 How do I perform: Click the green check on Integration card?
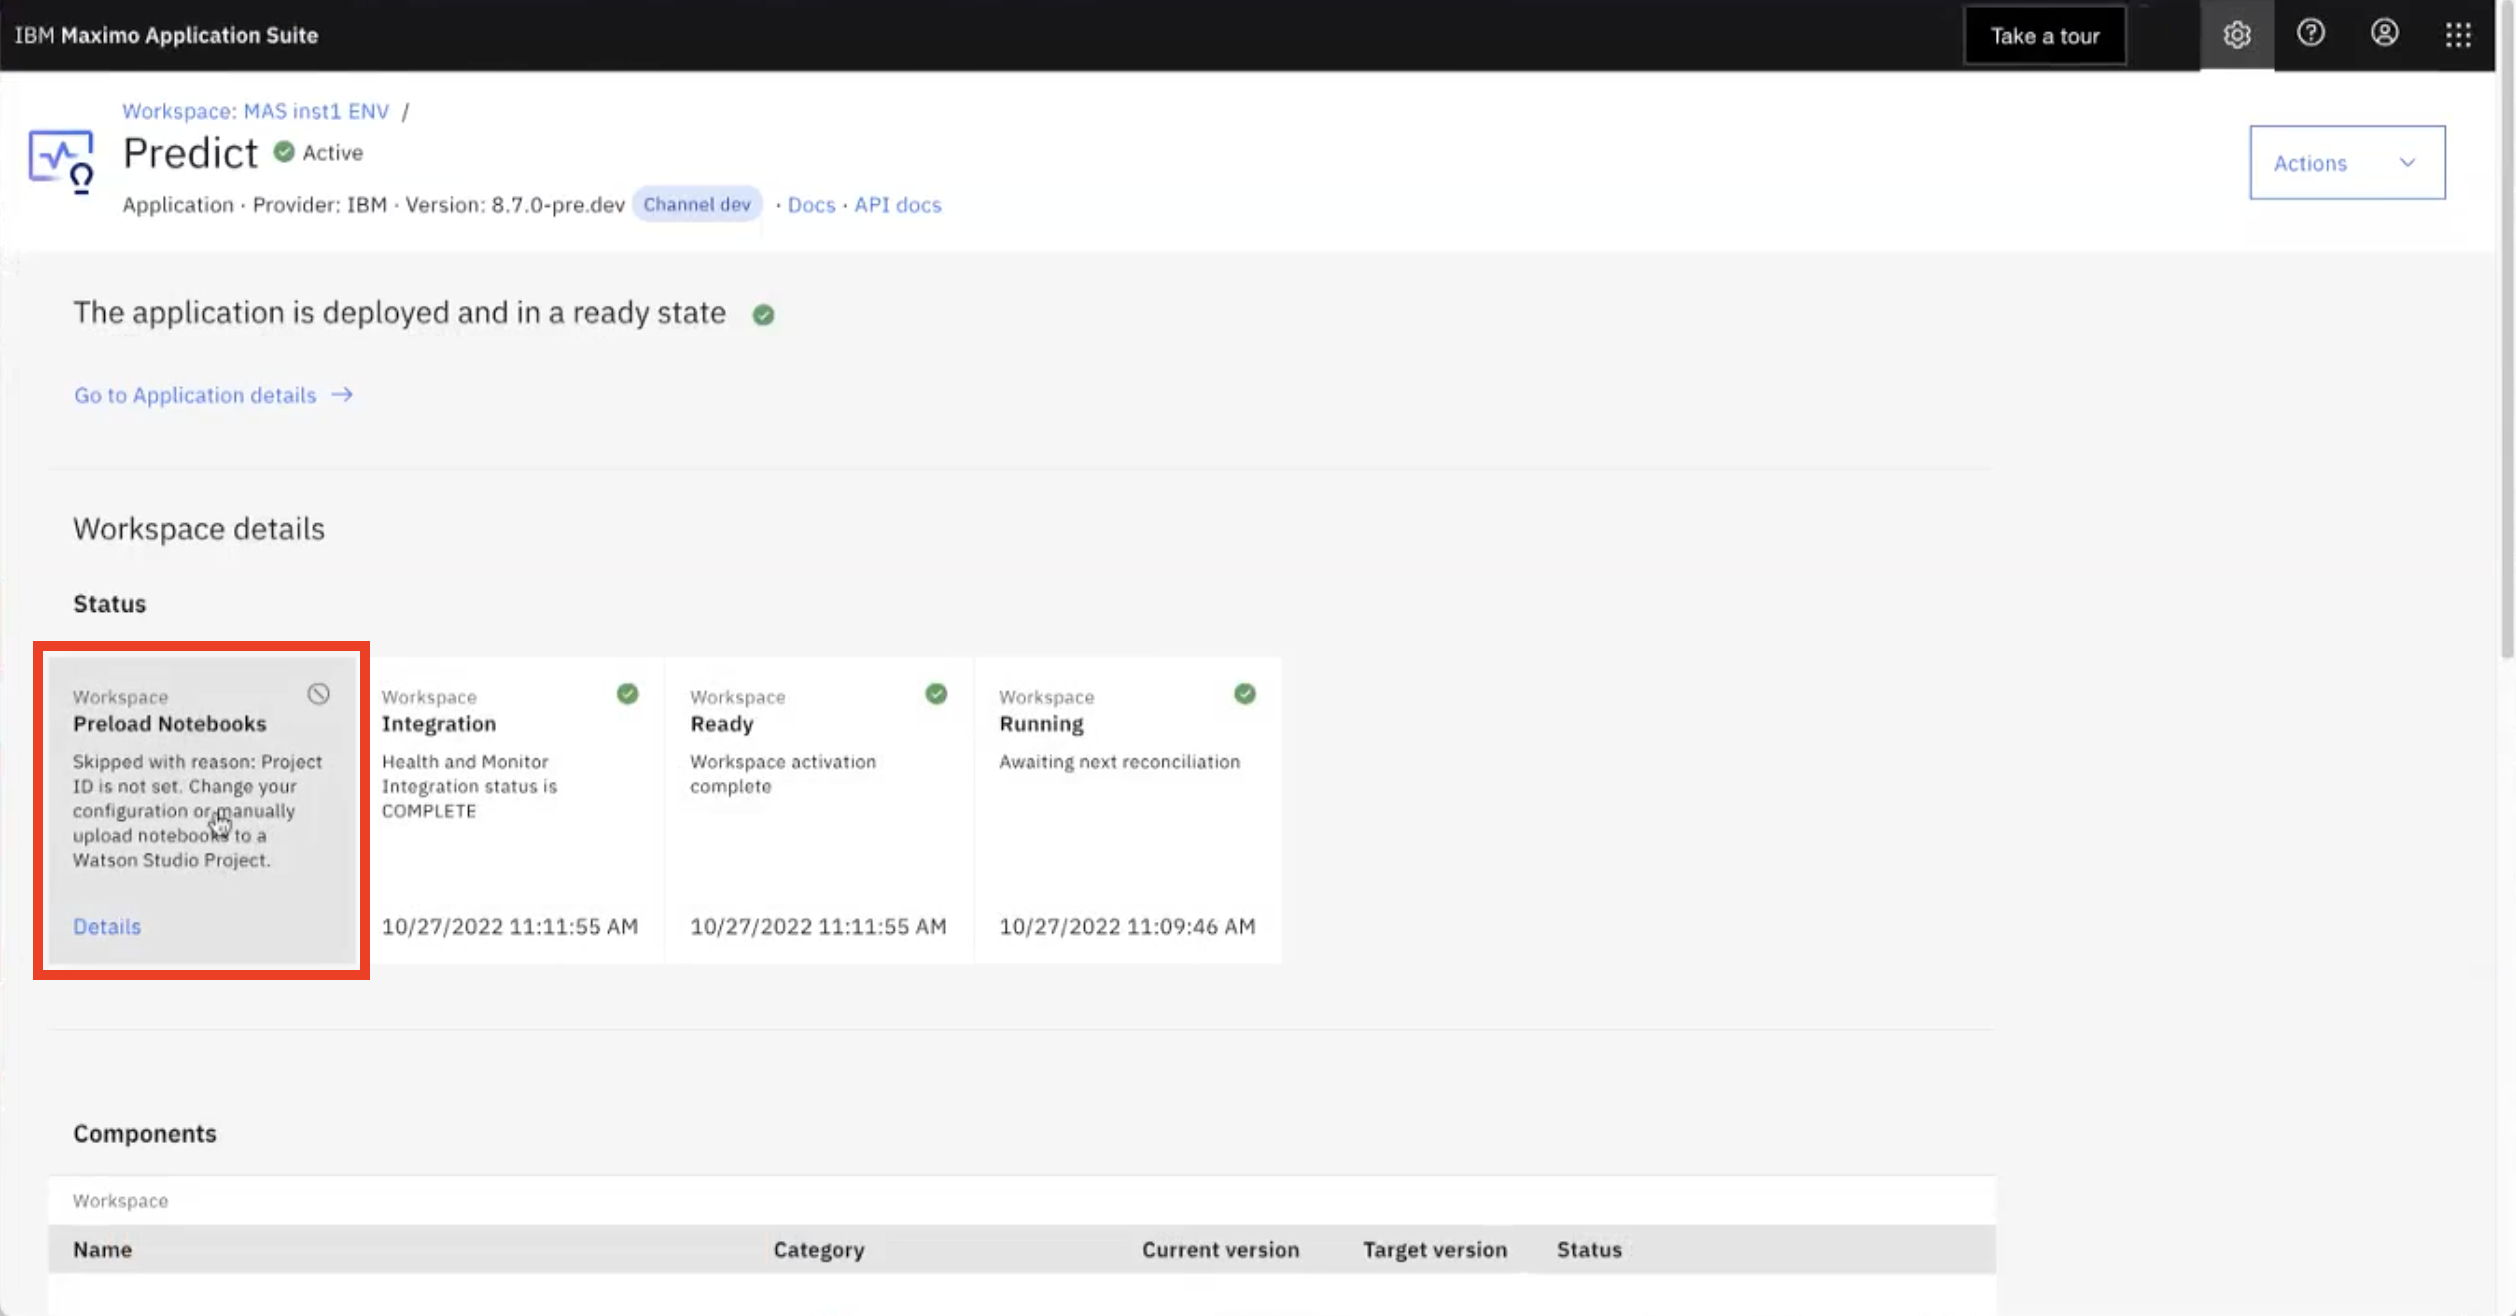point(627,694)
